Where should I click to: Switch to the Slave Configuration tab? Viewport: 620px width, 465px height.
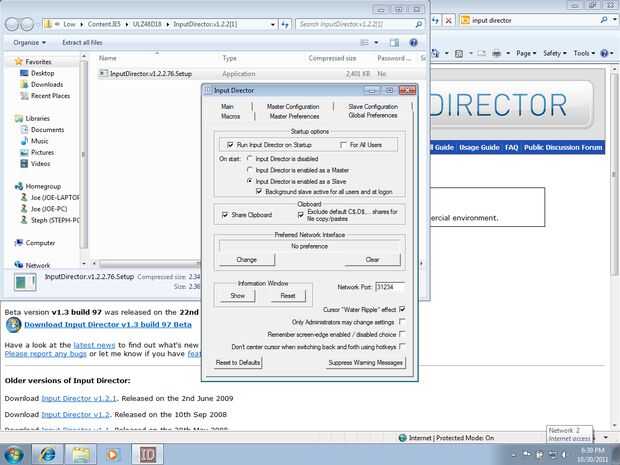coord(373,106)
